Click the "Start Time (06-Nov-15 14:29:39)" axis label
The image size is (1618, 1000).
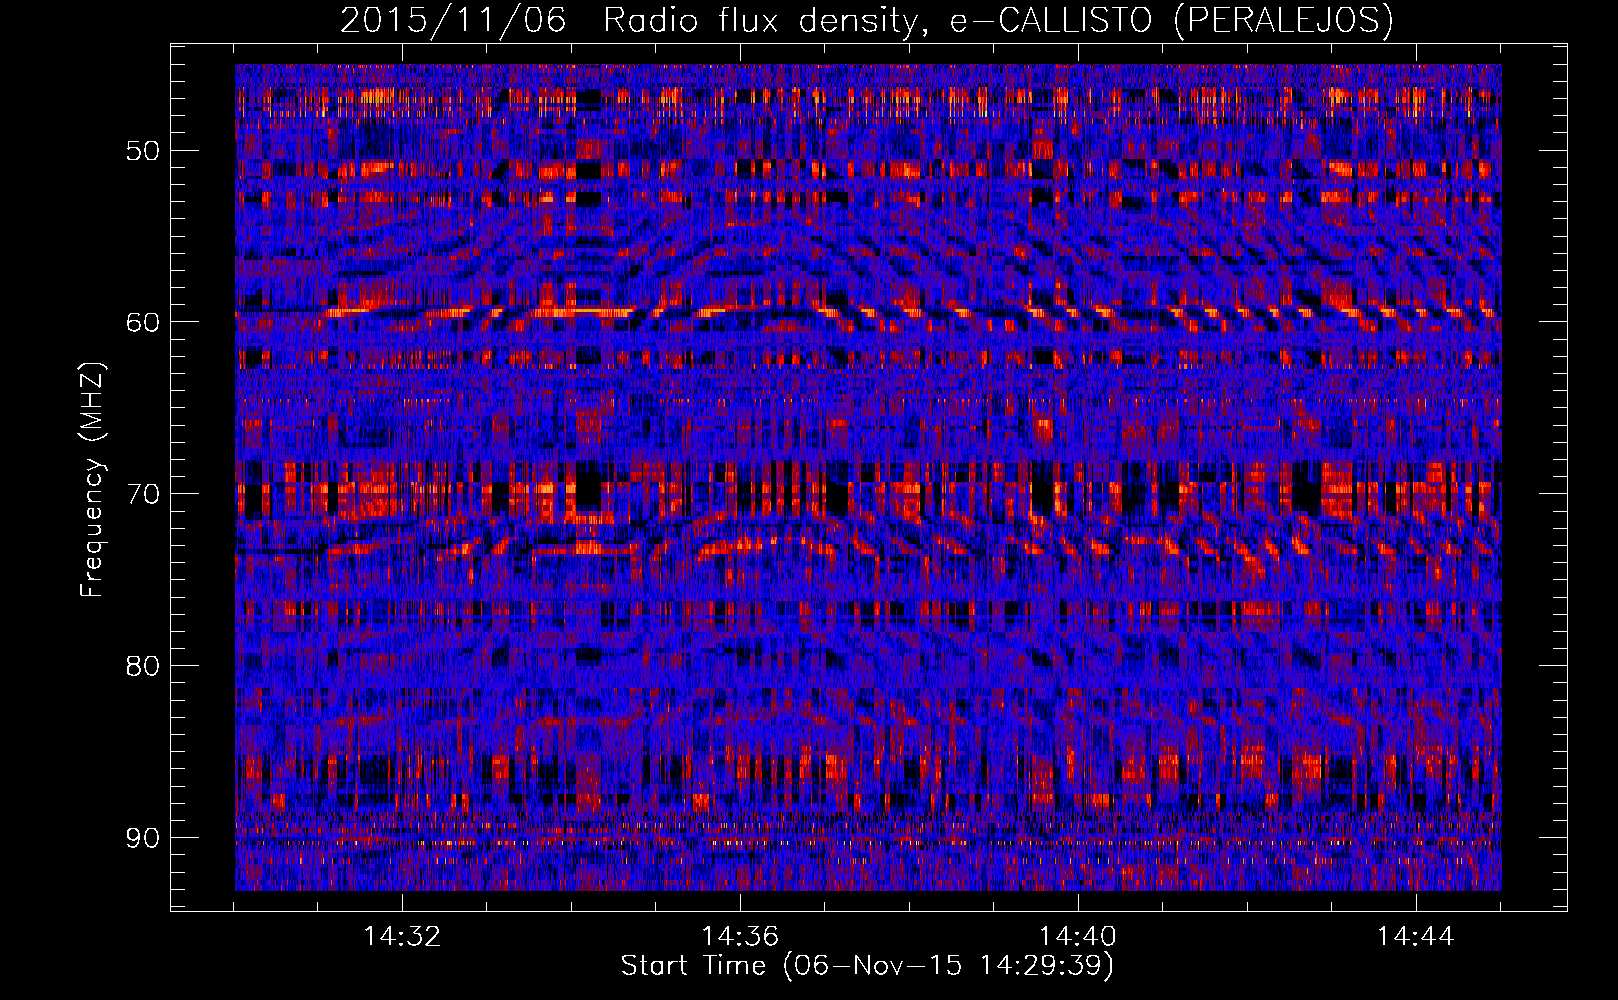coord(867,966)
